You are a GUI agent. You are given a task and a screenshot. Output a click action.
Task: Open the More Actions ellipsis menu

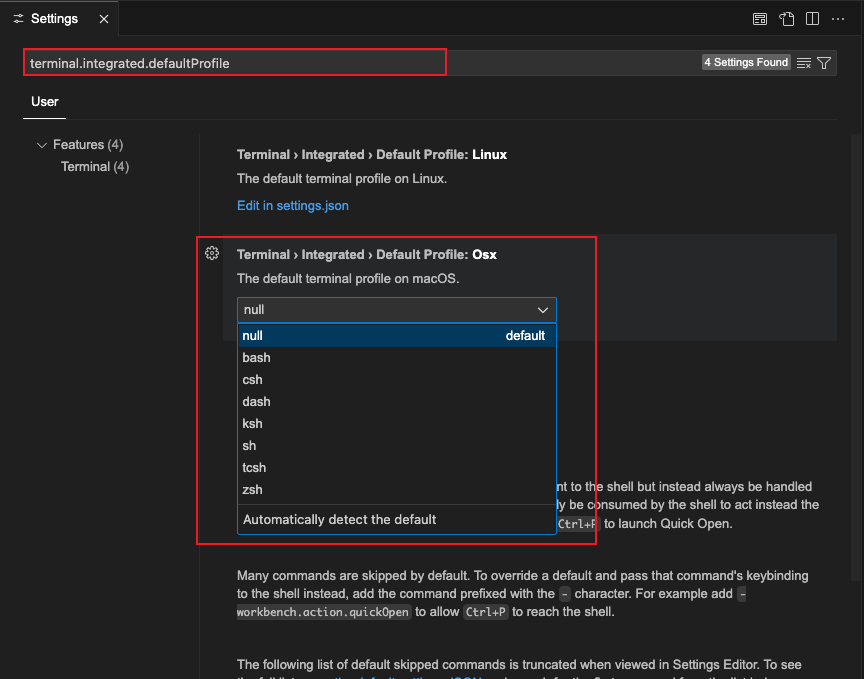838,19
